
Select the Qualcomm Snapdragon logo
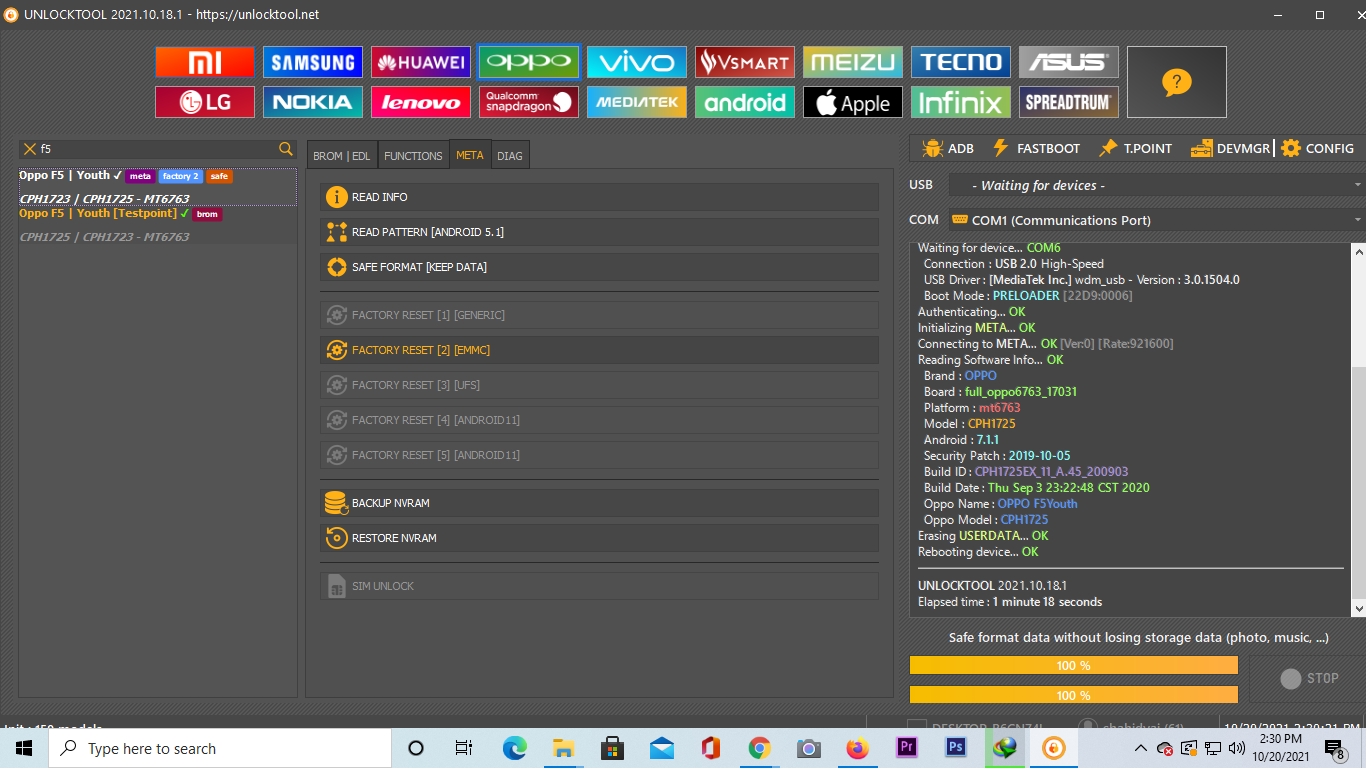[529, 102]
